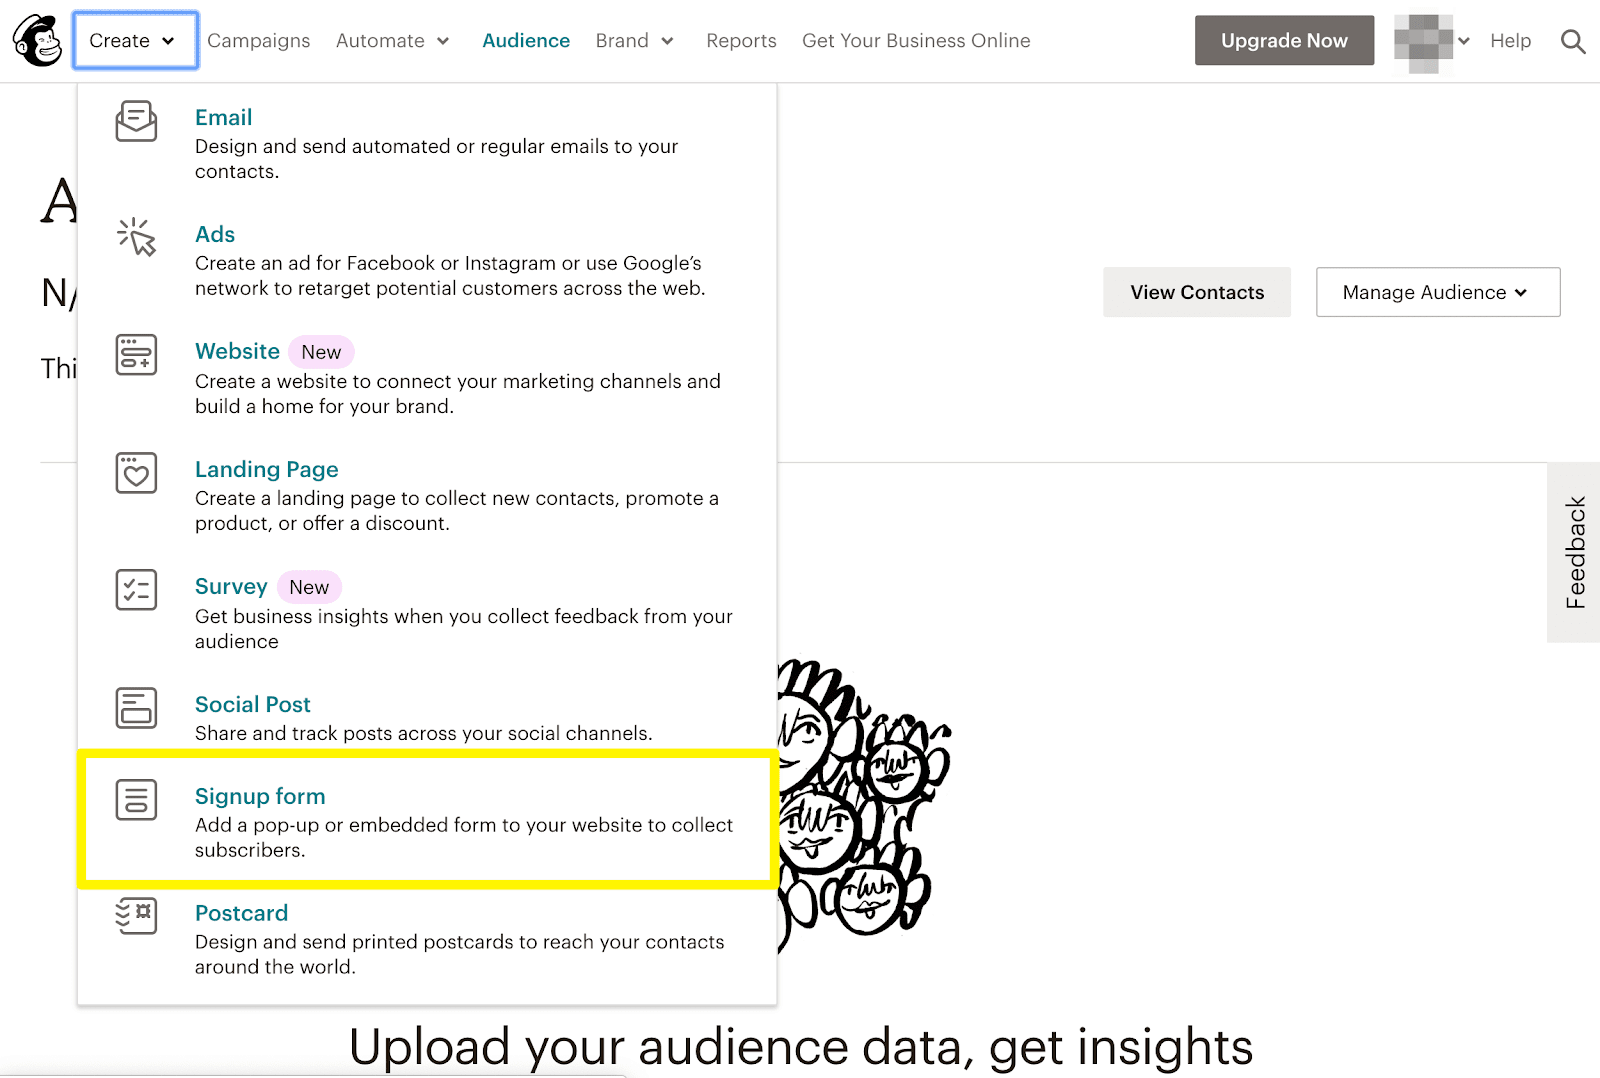The image size is (1600, 1078).
Task: Click the New badge beside Website
Action: [x=321, y=352]
